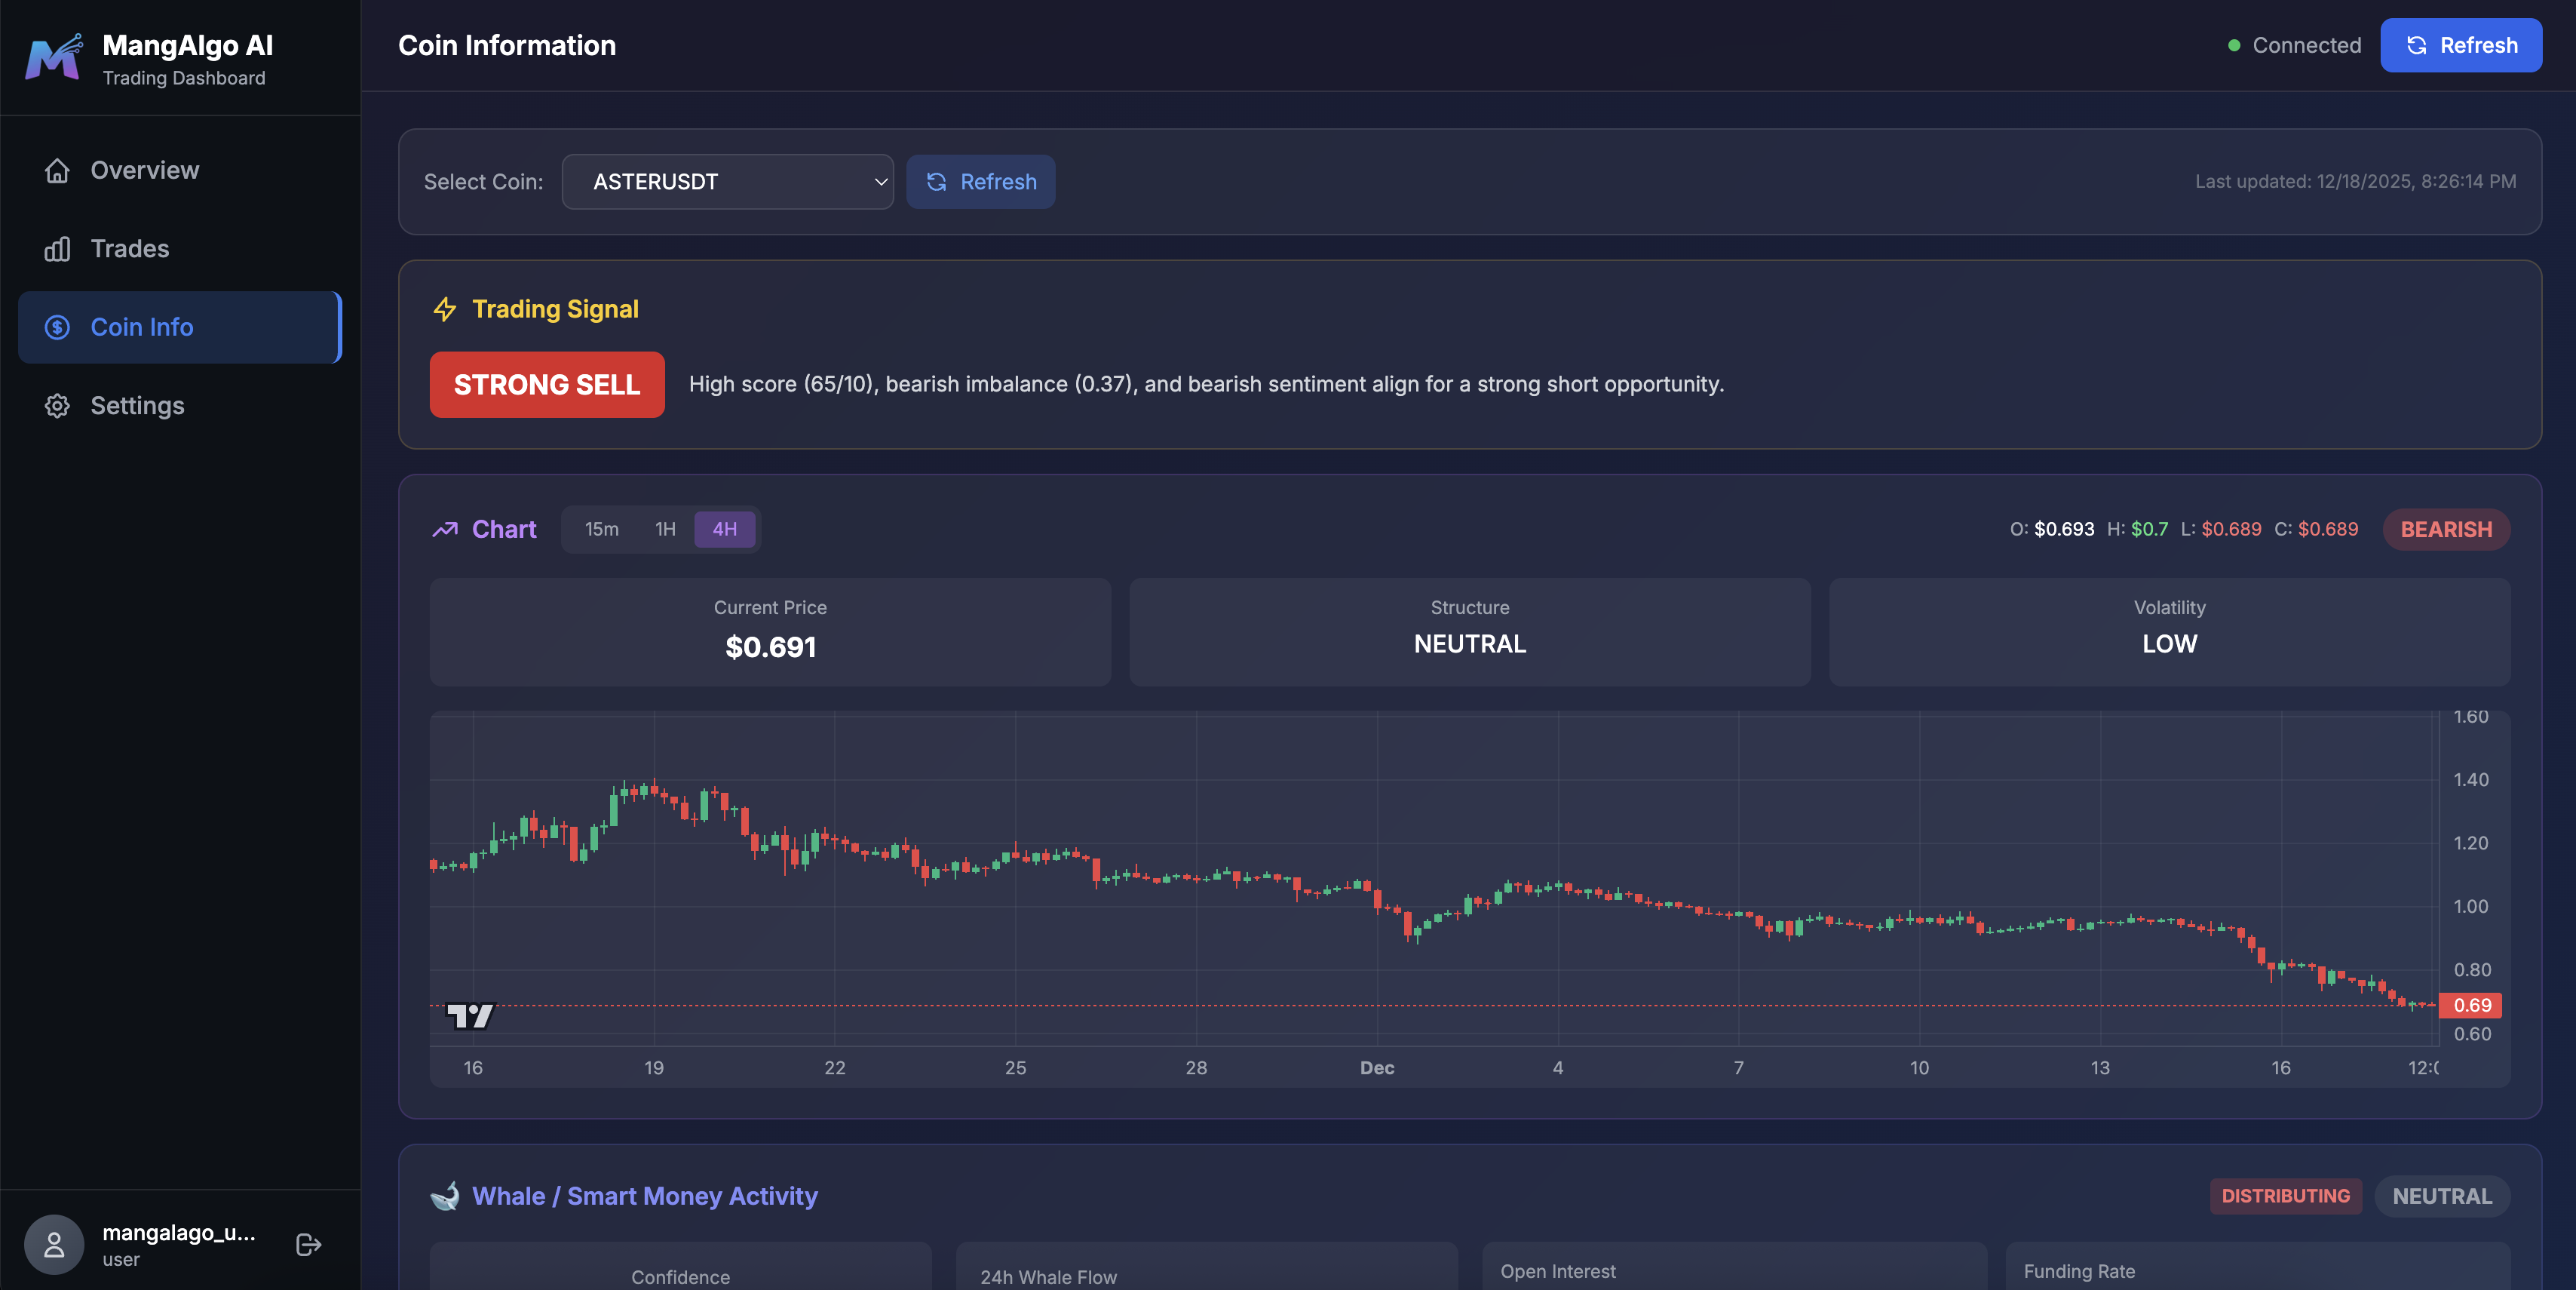
Task: Open the DISTRIBUTING status selector
Action: (2286, 1195)
